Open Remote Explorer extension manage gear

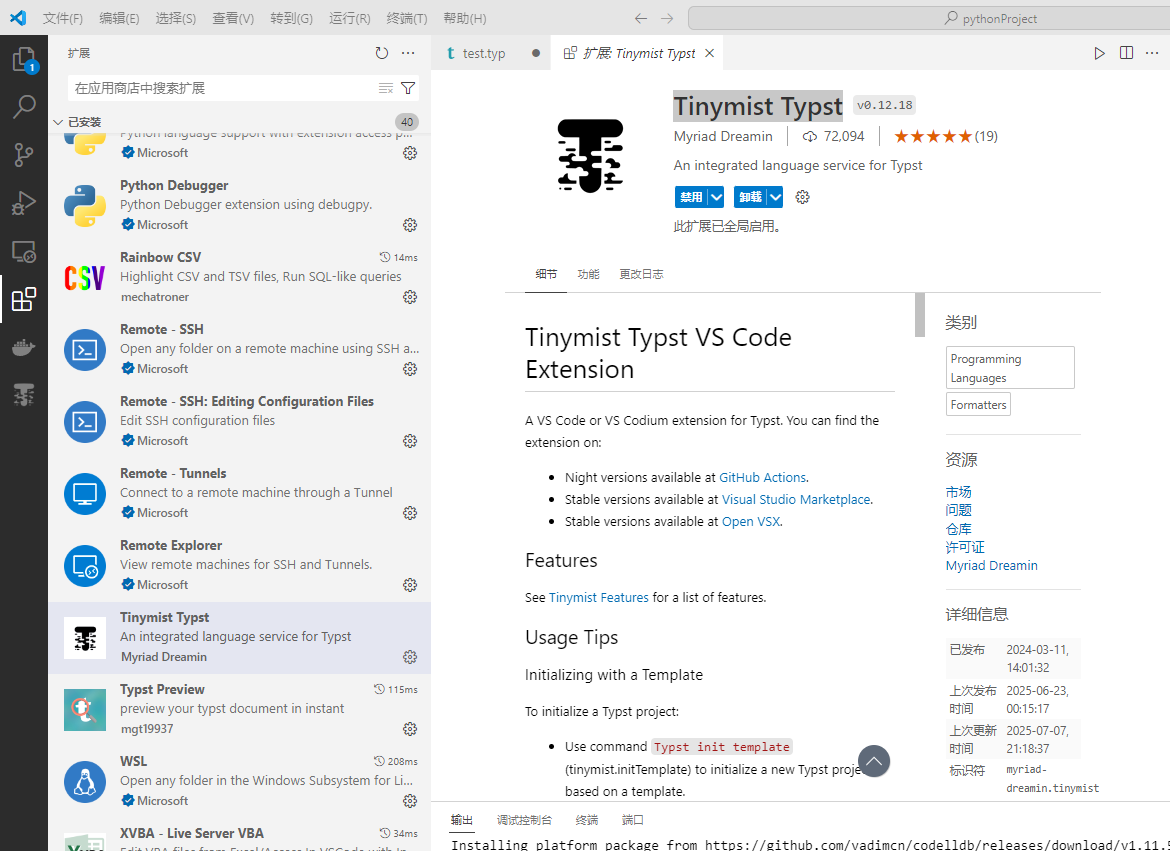pyautogui.click(x=410, y=585)
